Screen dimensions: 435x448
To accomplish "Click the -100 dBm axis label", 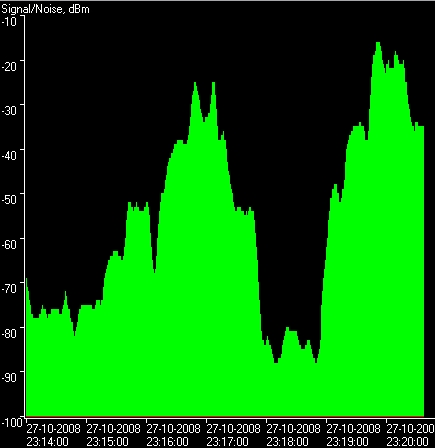I will tap(12, 422).
